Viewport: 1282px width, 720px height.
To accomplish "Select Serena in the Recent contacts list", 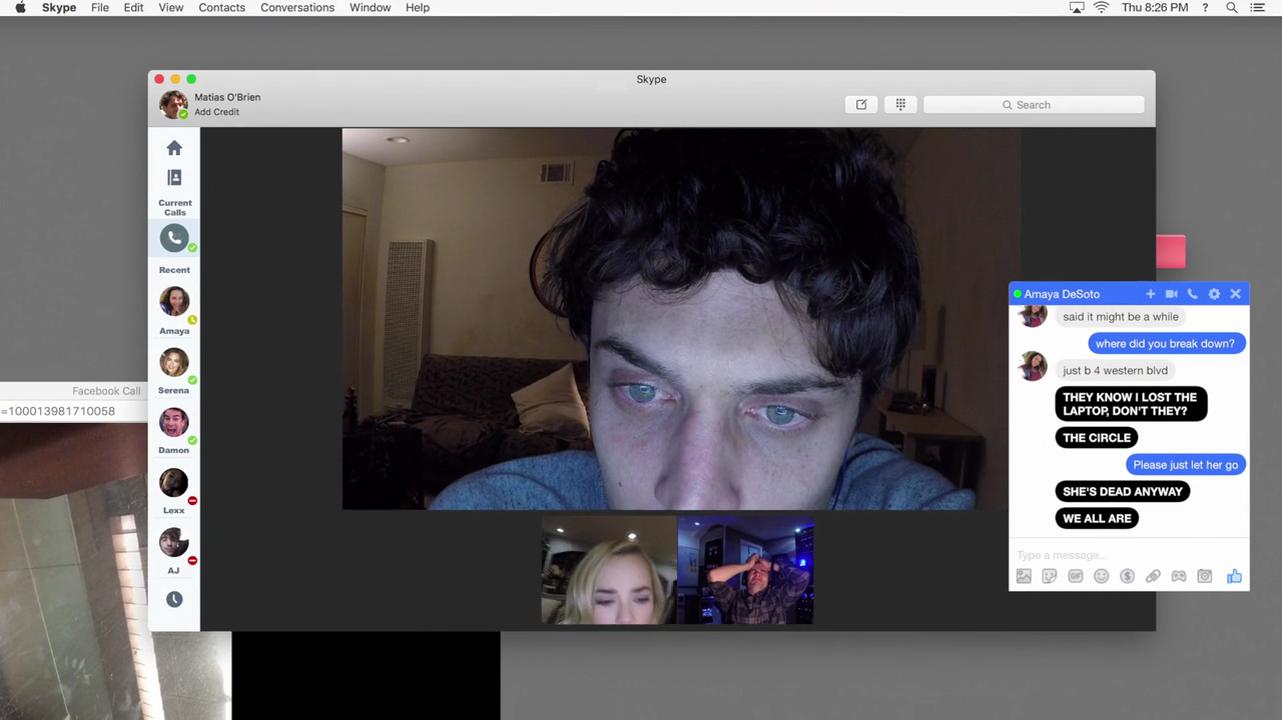I will [x=174, y=365].
